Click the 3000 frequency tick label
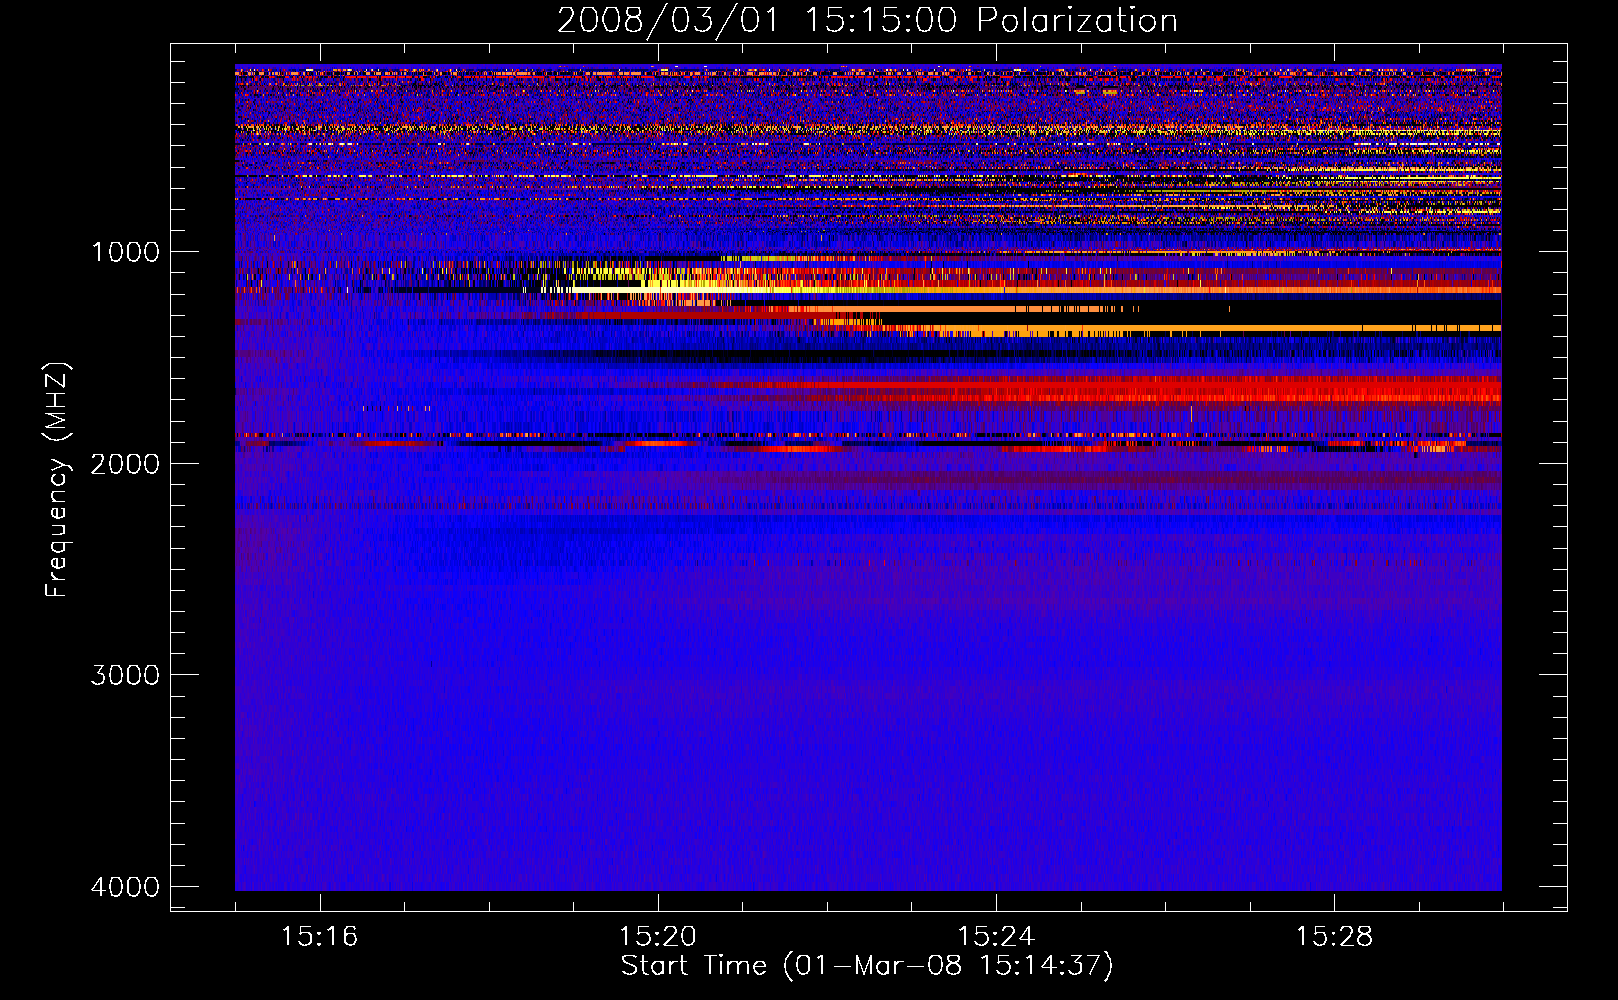 tap(125, 675)
